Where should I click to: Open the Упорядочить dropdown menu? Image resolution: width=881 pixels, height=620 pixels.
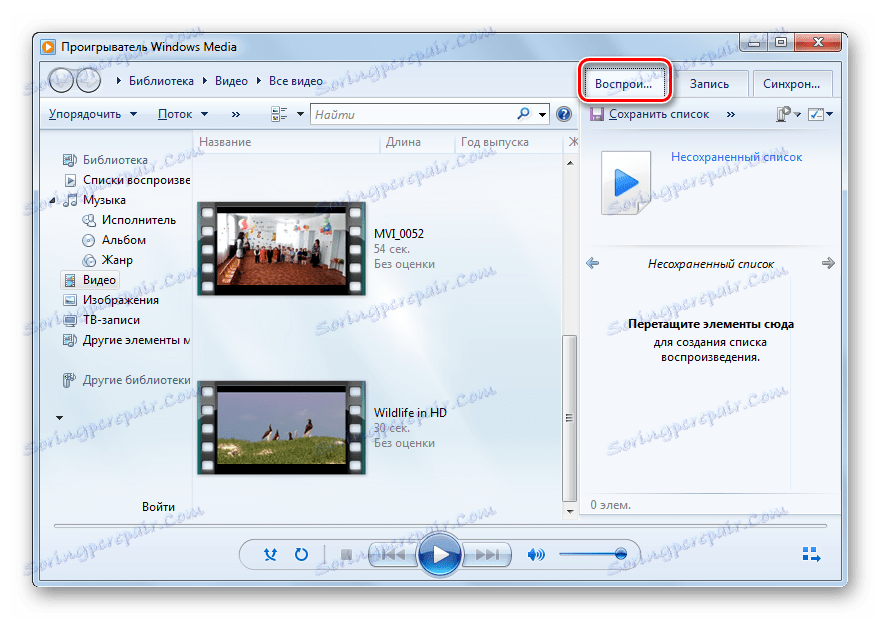[x=93, y=114]
